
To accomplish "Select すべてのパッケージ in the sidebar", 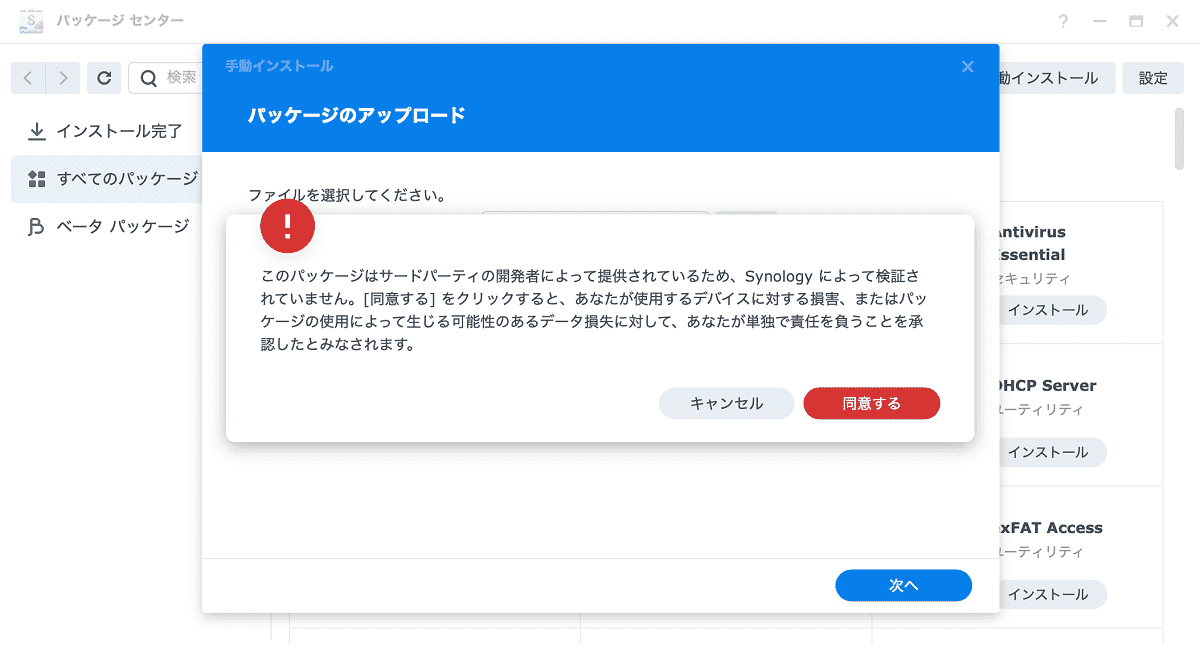I will pyautogui.click(x=105, y=179).
